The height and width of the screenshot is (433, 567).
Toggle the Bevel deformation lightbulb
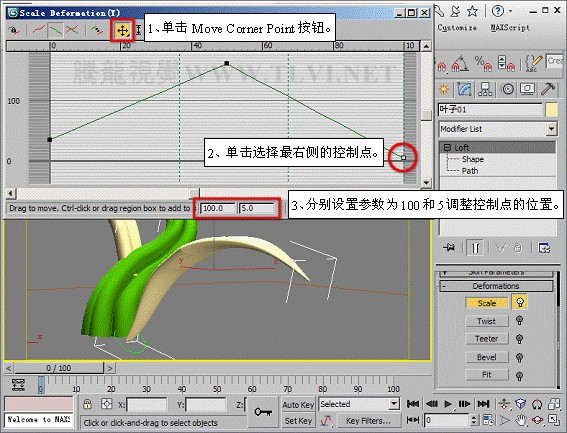coord(519,357)
